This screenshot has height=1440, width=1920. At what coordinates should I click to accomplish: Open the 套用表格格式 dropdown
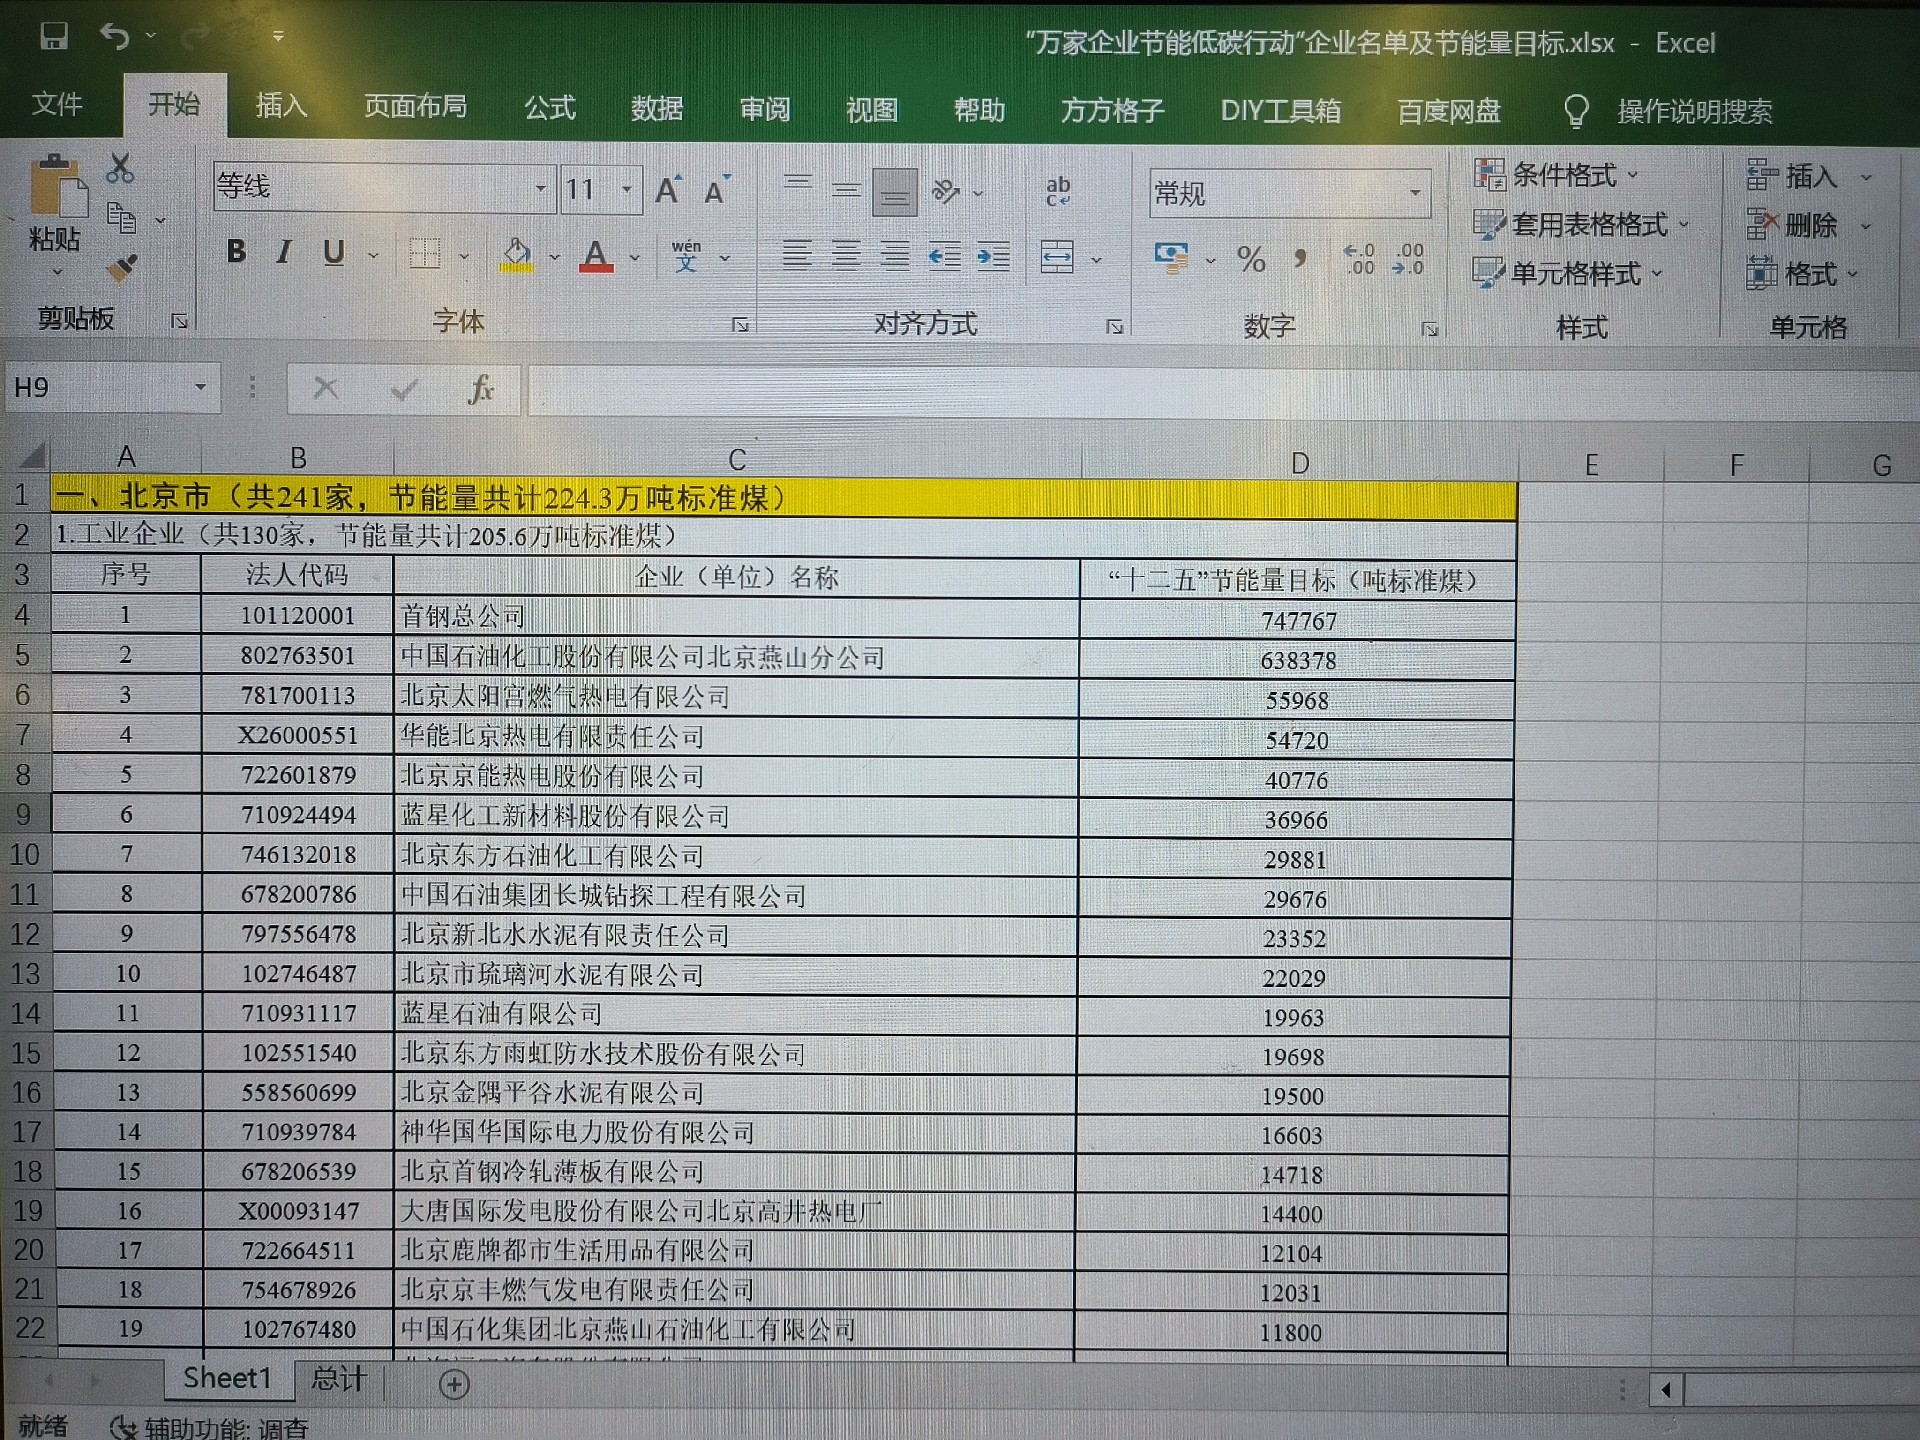click(1582, 224)
